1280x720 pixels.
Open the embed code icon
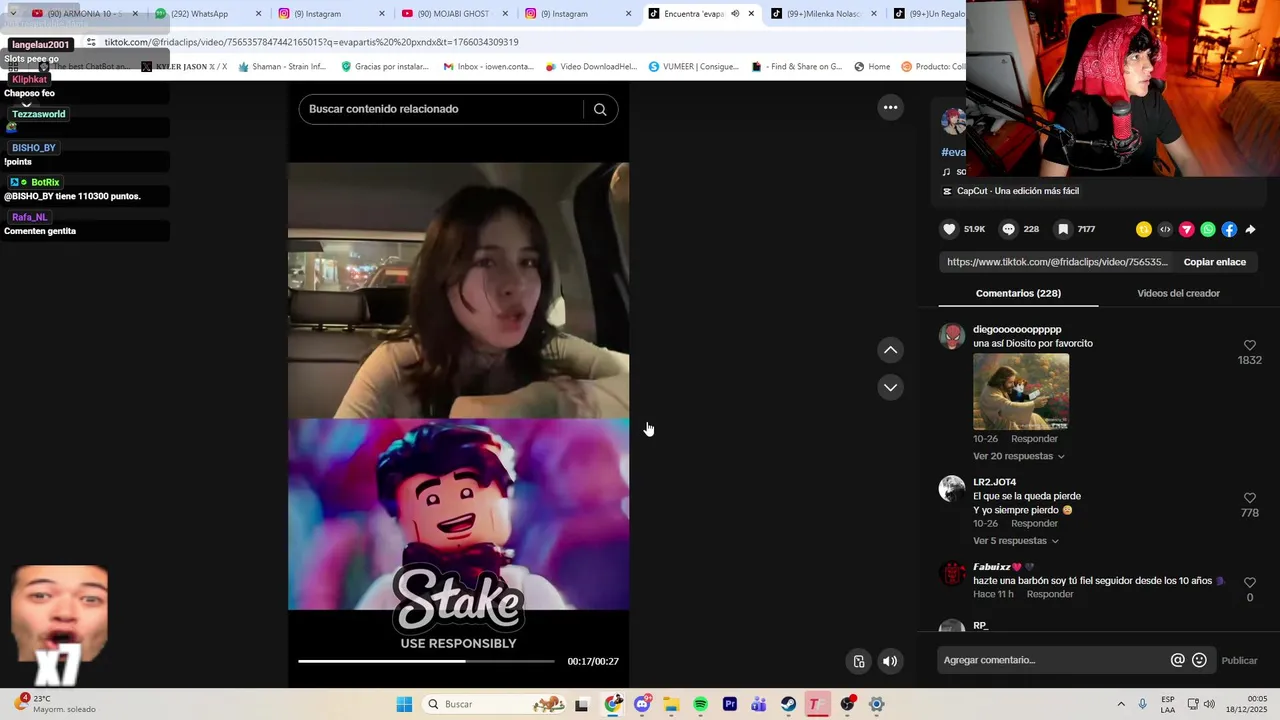1165,229
